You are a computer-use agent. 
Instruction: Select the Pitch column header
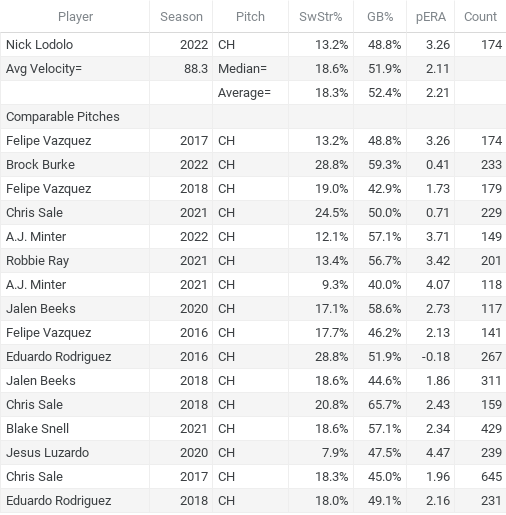250,17
